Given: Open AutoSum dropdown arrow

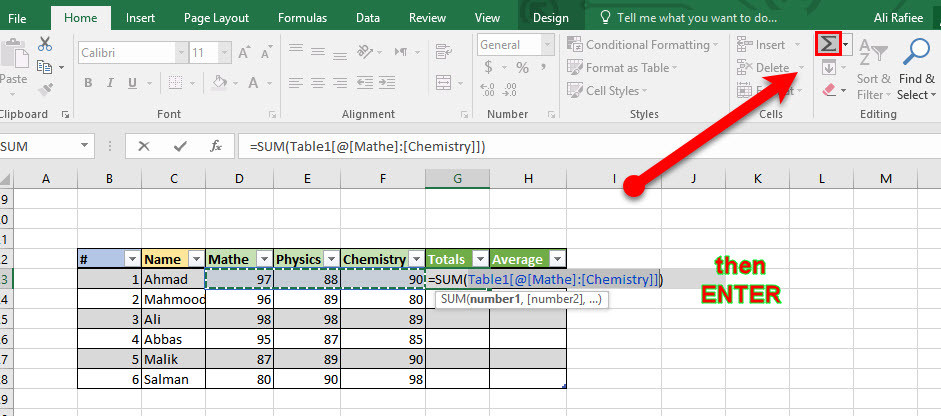Looking at the screenshot, I should 846,45.
